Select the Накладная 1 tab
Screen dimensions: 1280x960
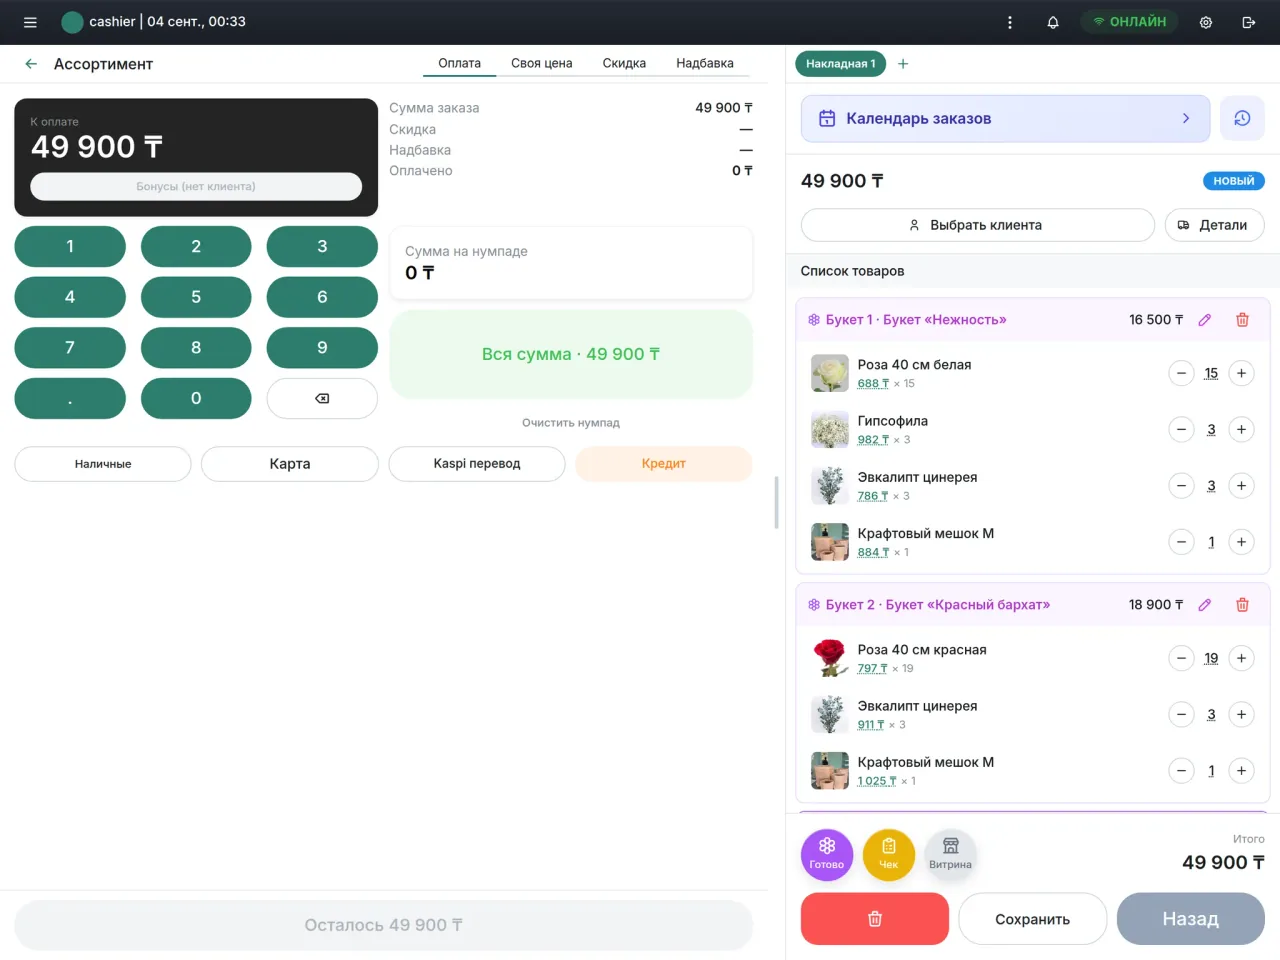click(x=841, y=64)
